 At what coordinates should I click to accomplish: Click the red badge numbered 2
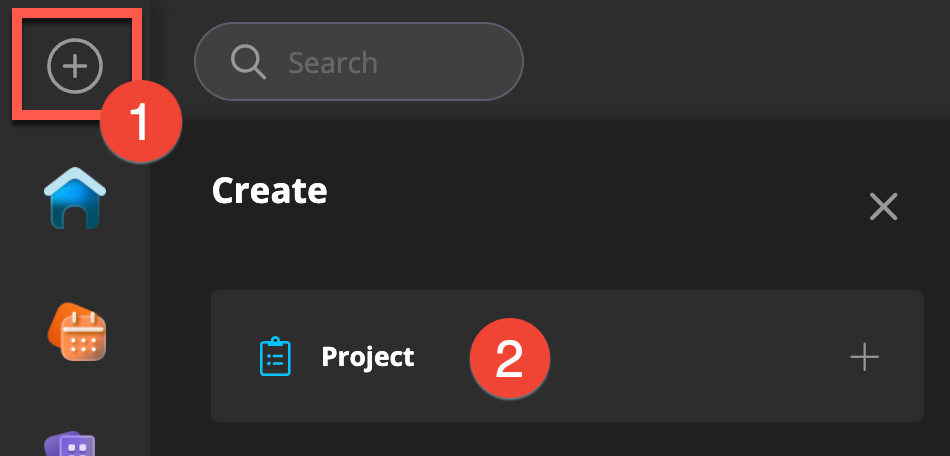510,359
